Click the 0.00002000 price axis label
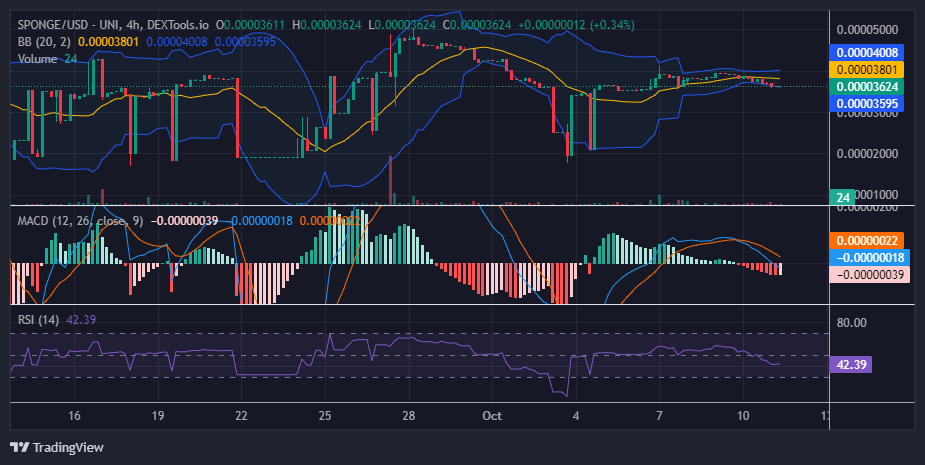This screenshot has height=465, width=925. (x=867, y=153)
